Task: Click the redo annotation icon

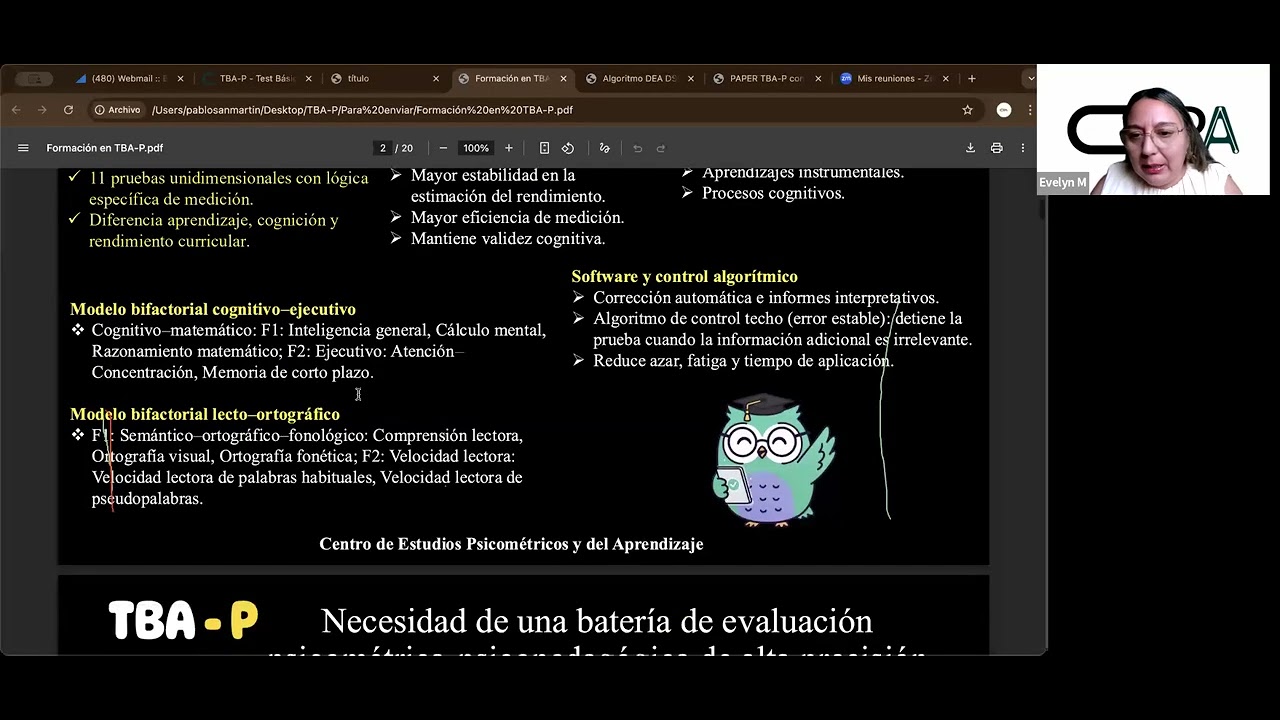Action: pyautogui.click(x=661, y=148)
